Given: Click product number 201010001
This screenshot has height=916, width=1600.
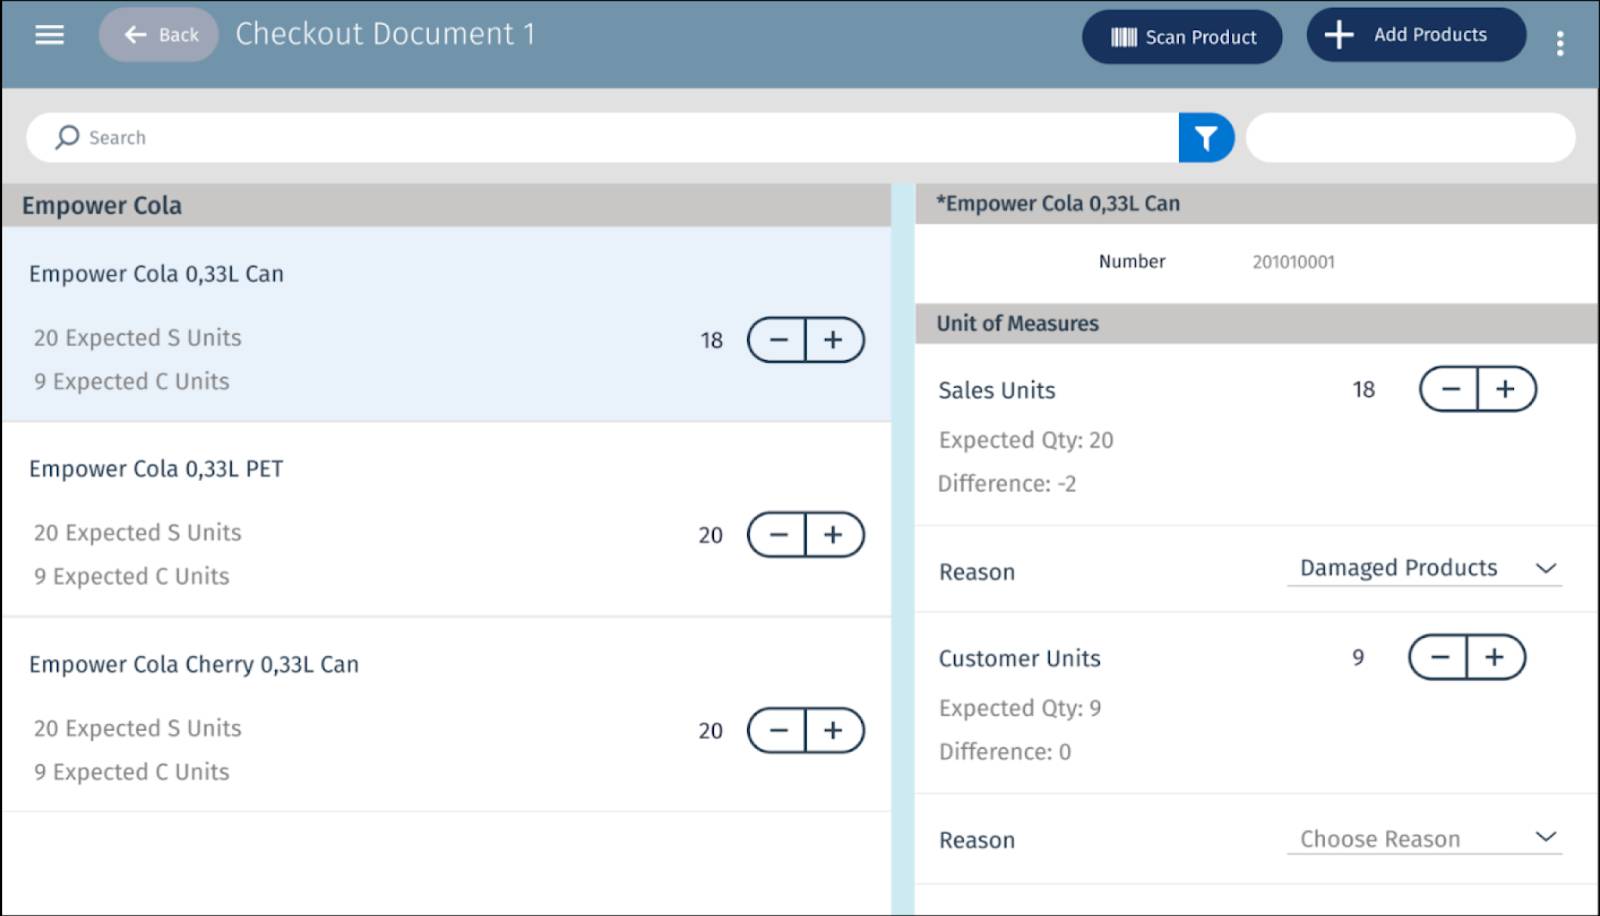Looking at the screenshot, I should 1293,262.
